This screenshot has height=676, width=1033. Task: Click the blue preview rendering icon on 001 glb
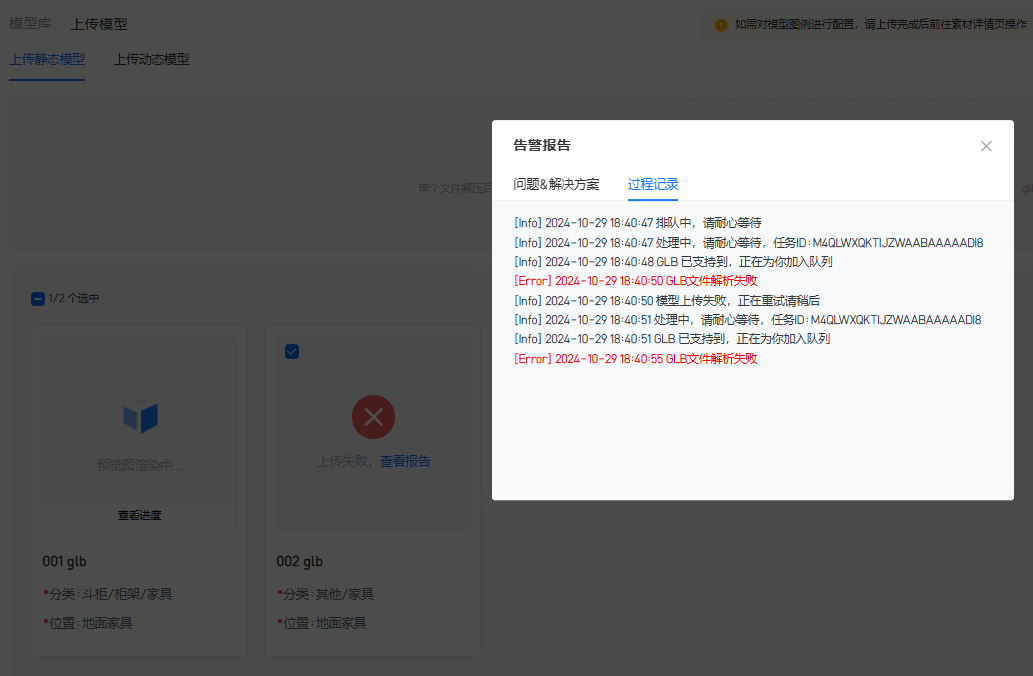pyautogui.click(x=140, y=418)
